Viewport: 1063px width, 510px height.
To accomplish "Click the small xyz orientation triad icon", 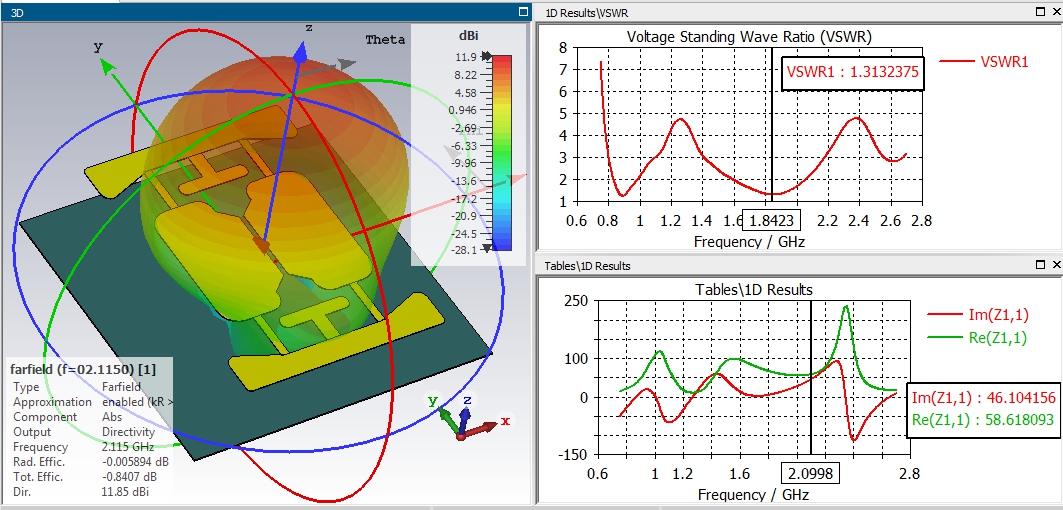I will pyautogui.click(x=466, y=417).
